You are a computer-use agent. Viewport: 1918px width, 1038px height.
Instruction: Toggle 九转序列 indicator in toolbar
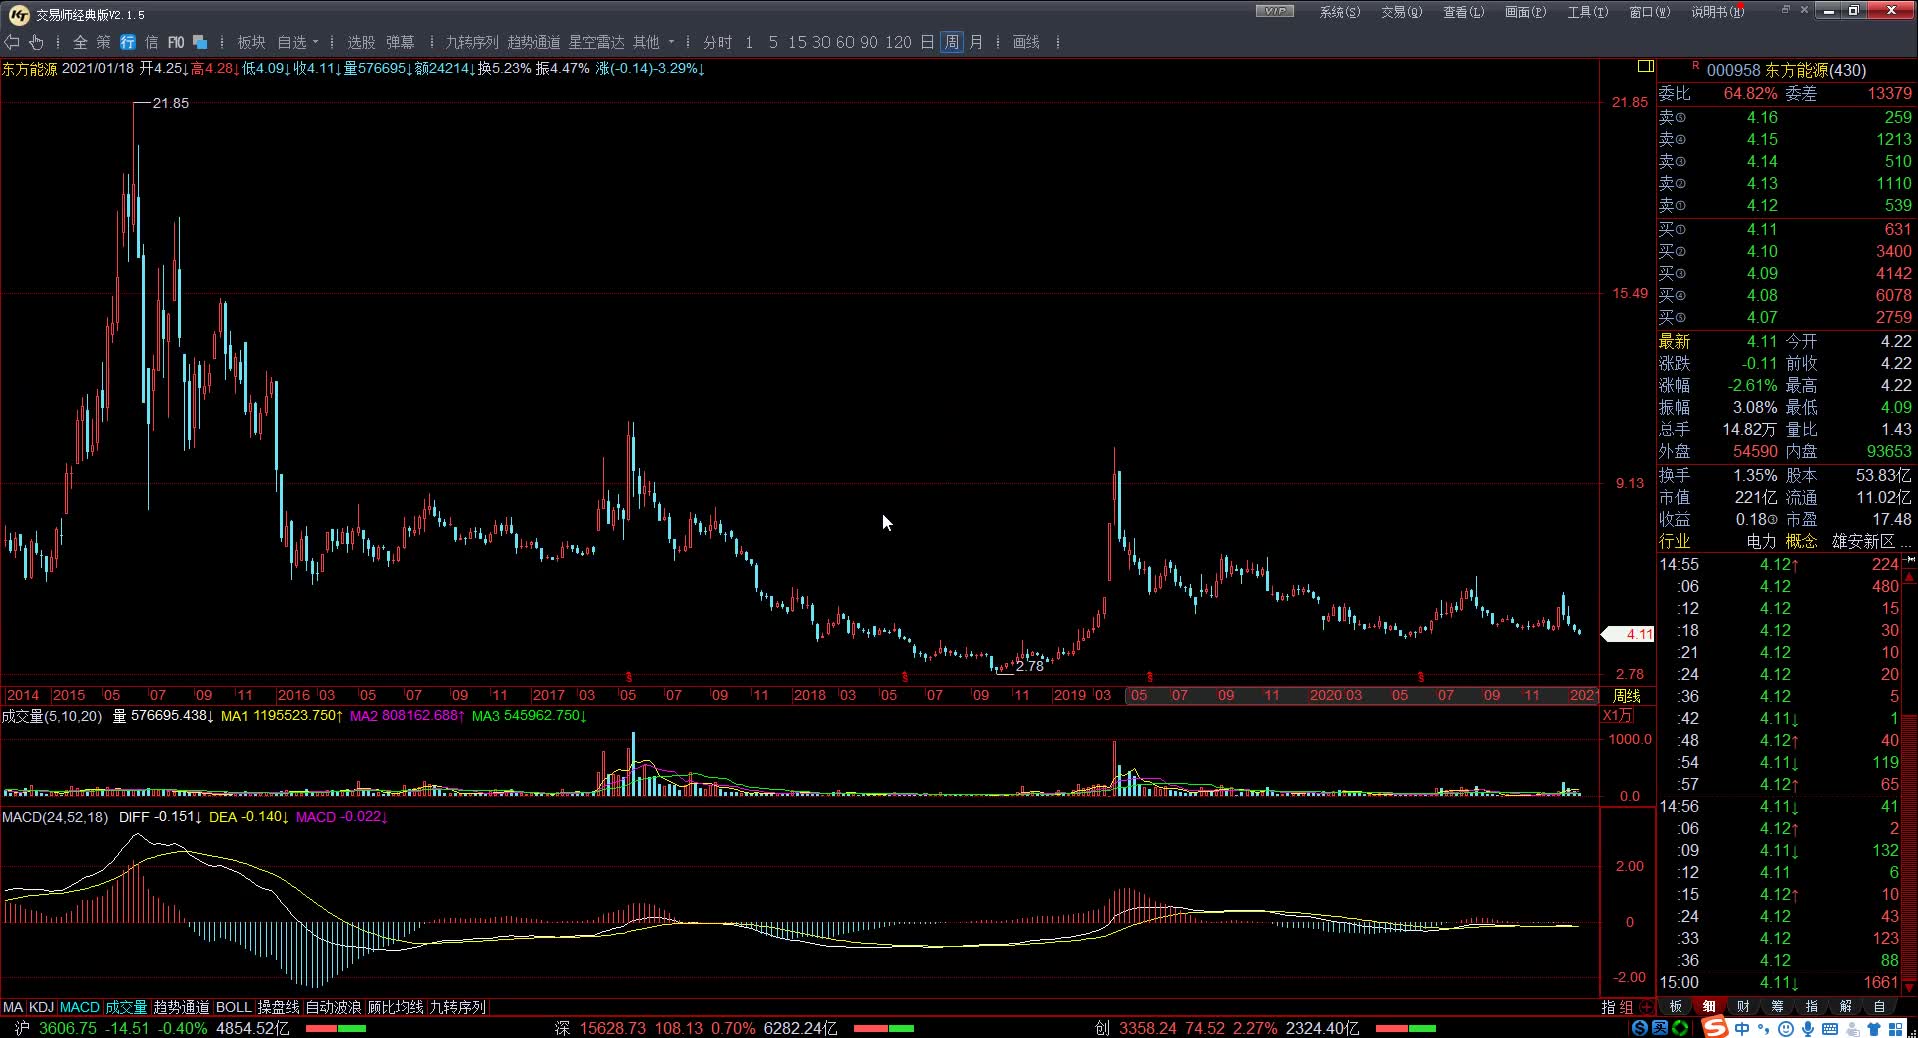(x=472, y=42)
